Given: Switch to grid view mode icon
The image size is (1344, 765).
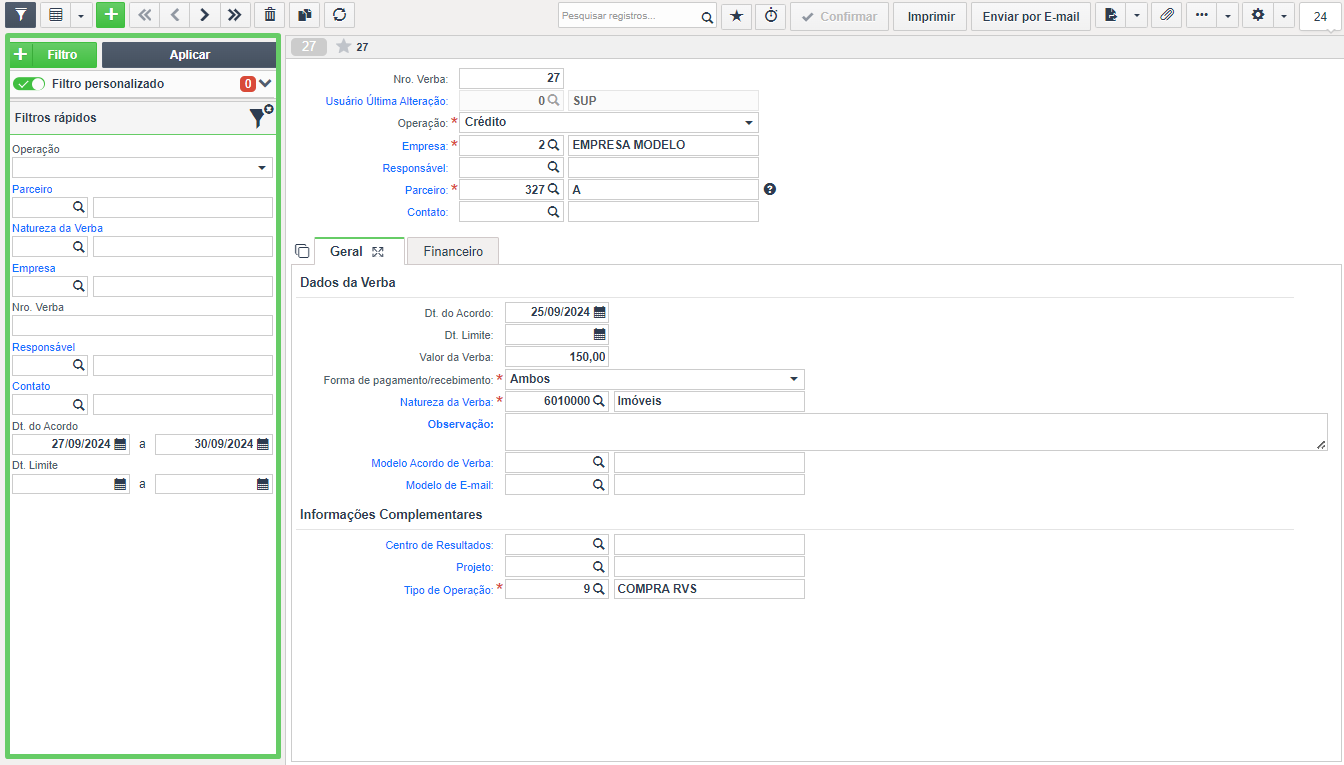Looking at the screenshot, I should (x=56, y=15).
